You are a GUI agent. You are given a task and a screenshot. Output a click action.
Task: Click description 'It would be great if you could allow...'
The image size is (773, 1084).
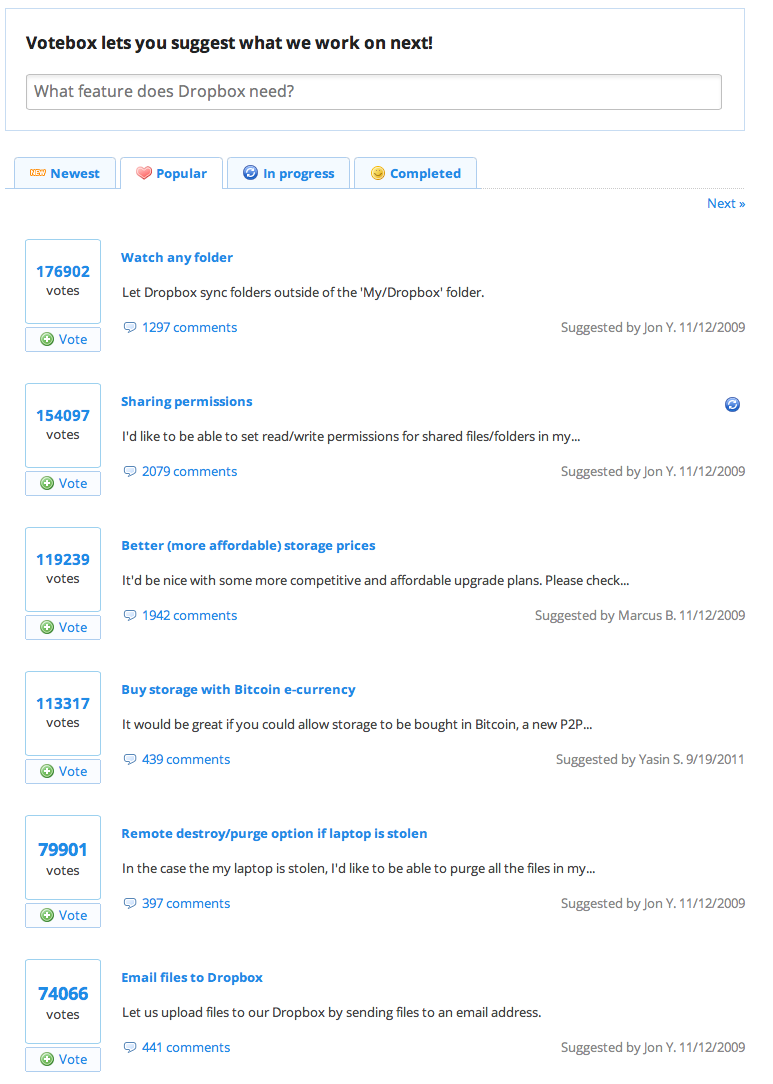pyautogui.click(x=357, y=725)
